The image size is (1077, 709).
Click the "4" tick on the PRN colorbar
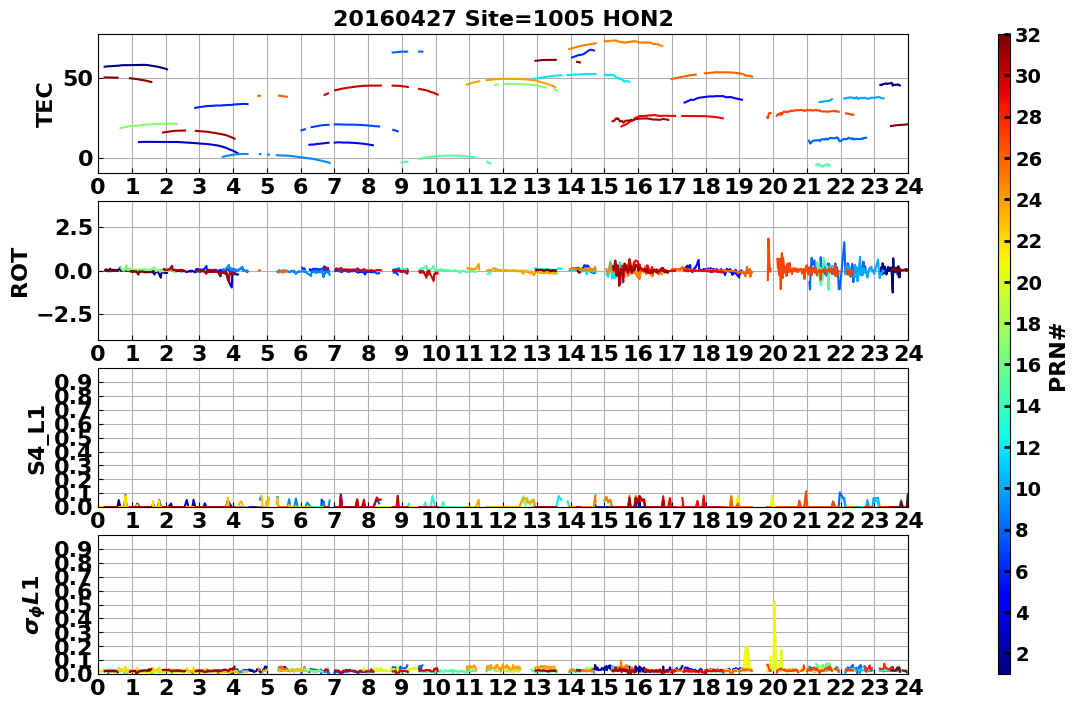(x=1022, y=612)
